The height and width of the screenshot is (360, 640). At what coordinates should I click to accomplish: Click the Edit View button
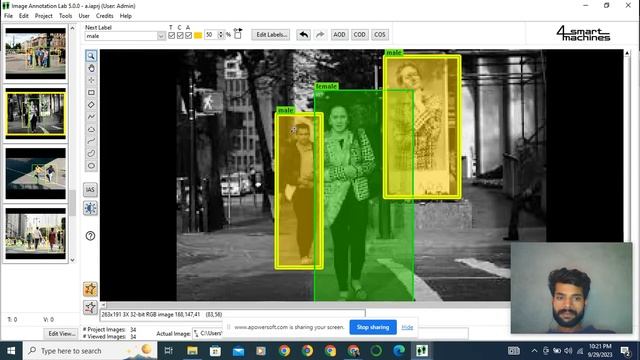pos(62,333)
